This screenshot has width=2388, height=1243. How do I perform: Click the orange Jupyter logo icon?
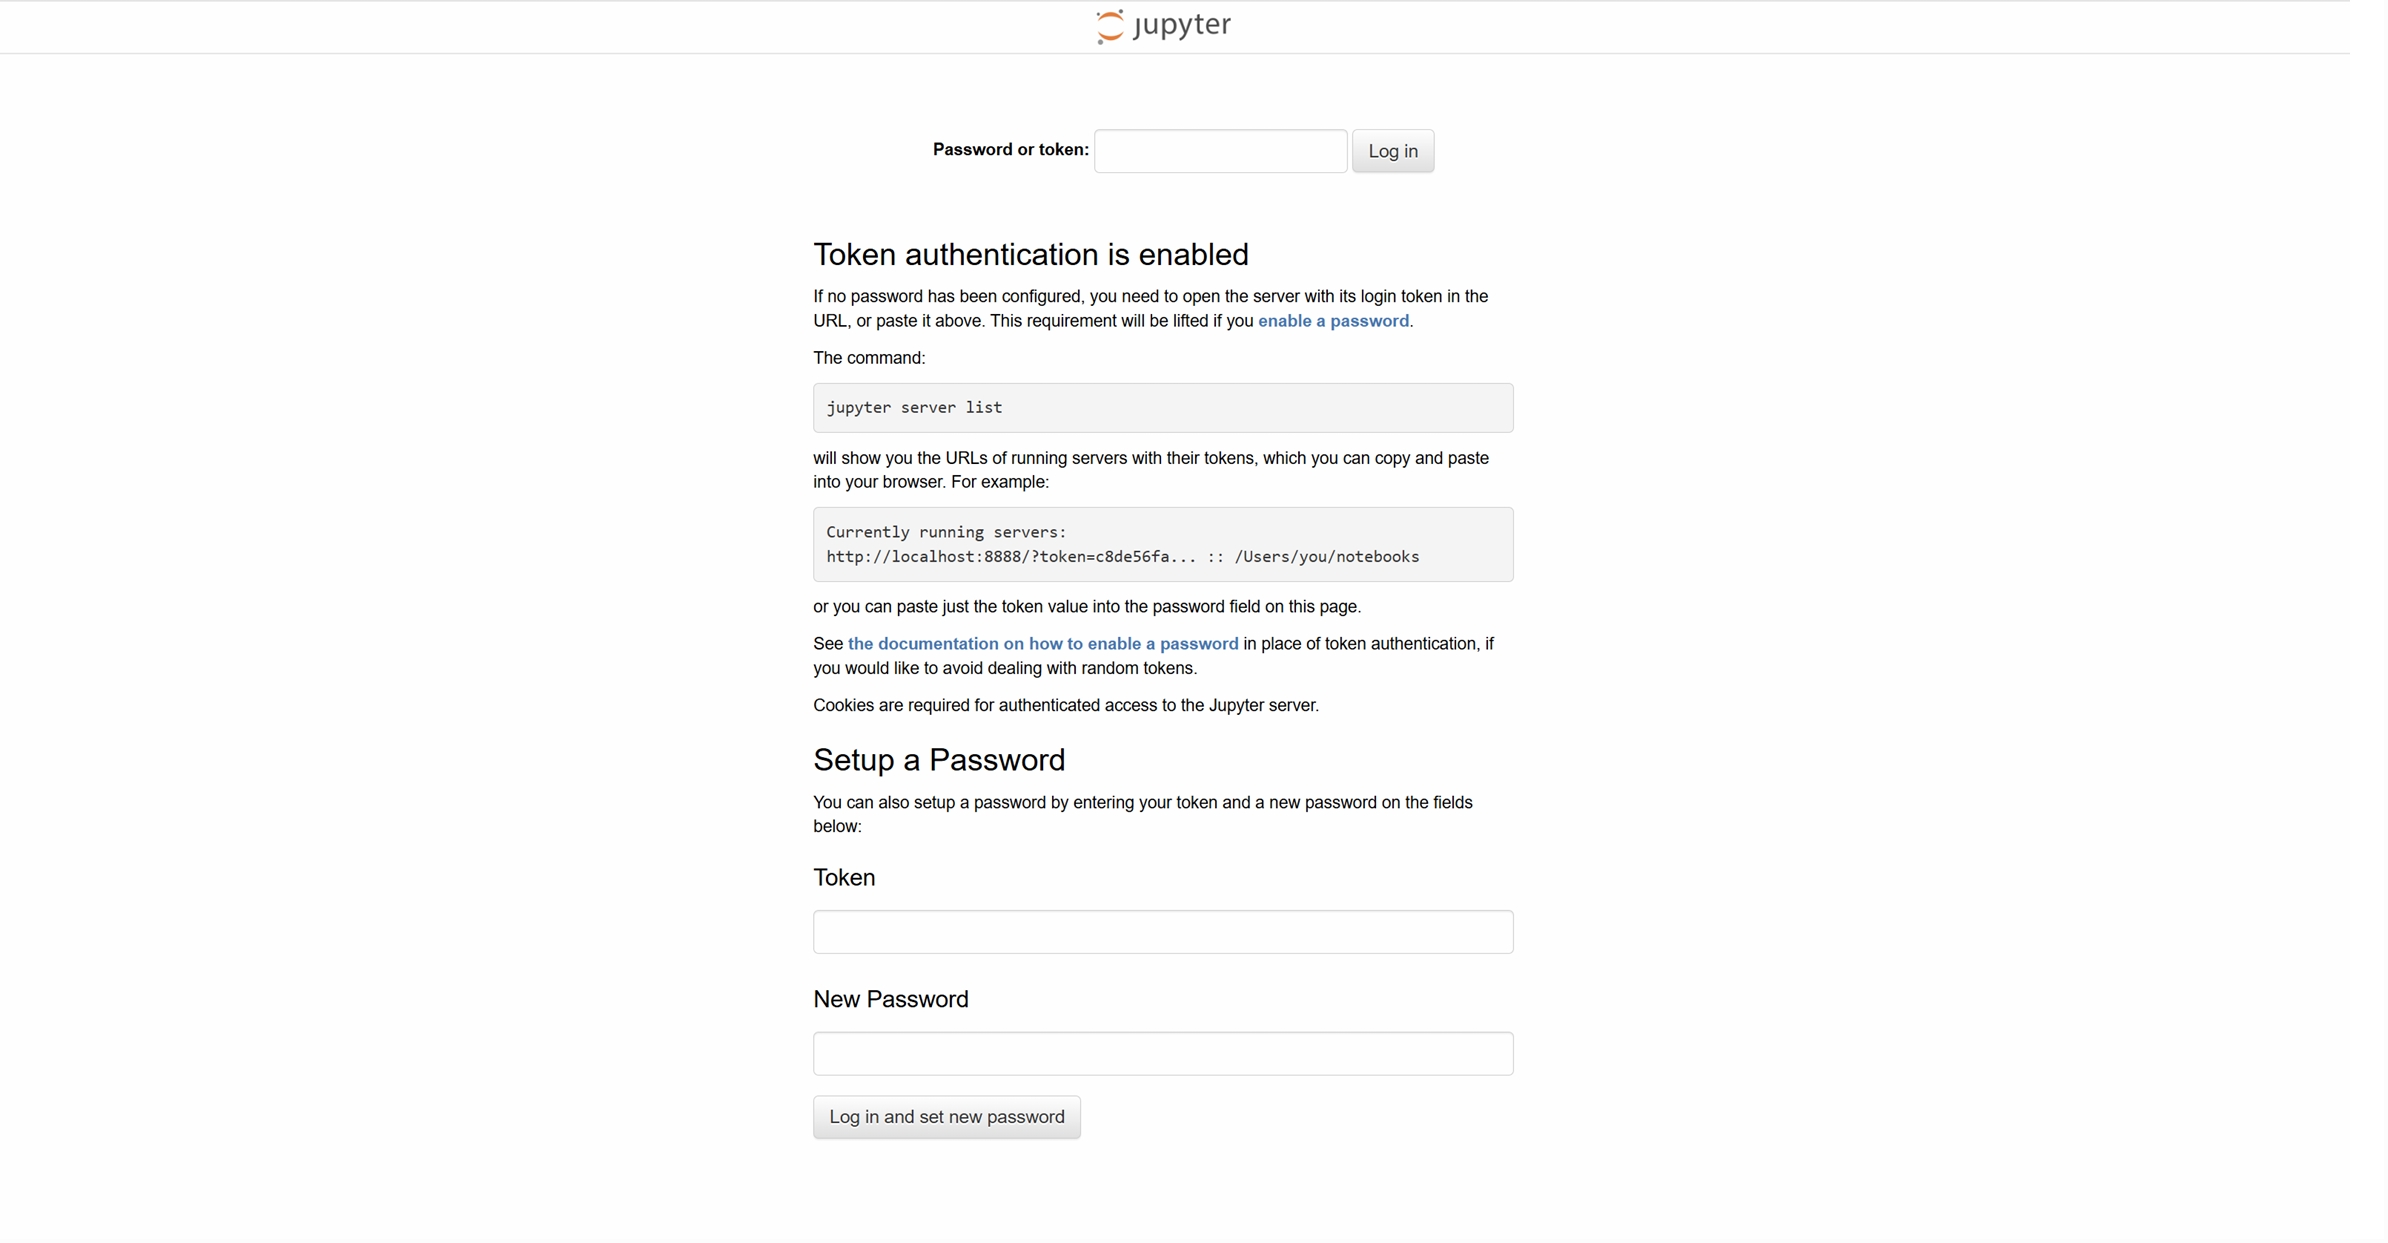1110,26
